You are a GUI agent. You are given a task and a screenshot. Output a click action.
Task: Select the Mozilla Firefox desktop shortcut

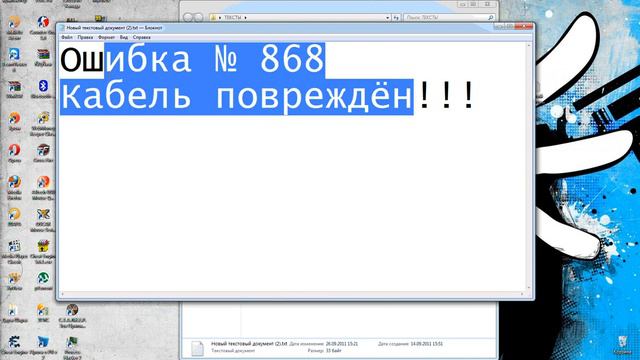pyautogui.click(x=14, y=187)
